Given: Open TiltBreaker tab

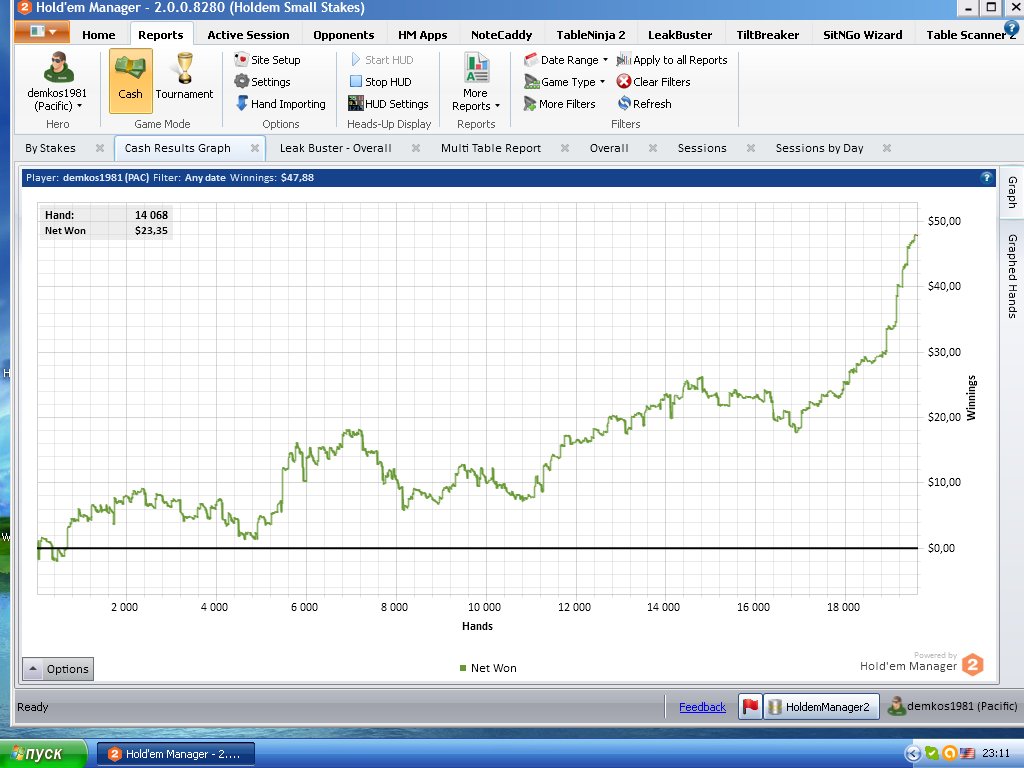Looking at the screenshot, I should [x=768, y=35].
